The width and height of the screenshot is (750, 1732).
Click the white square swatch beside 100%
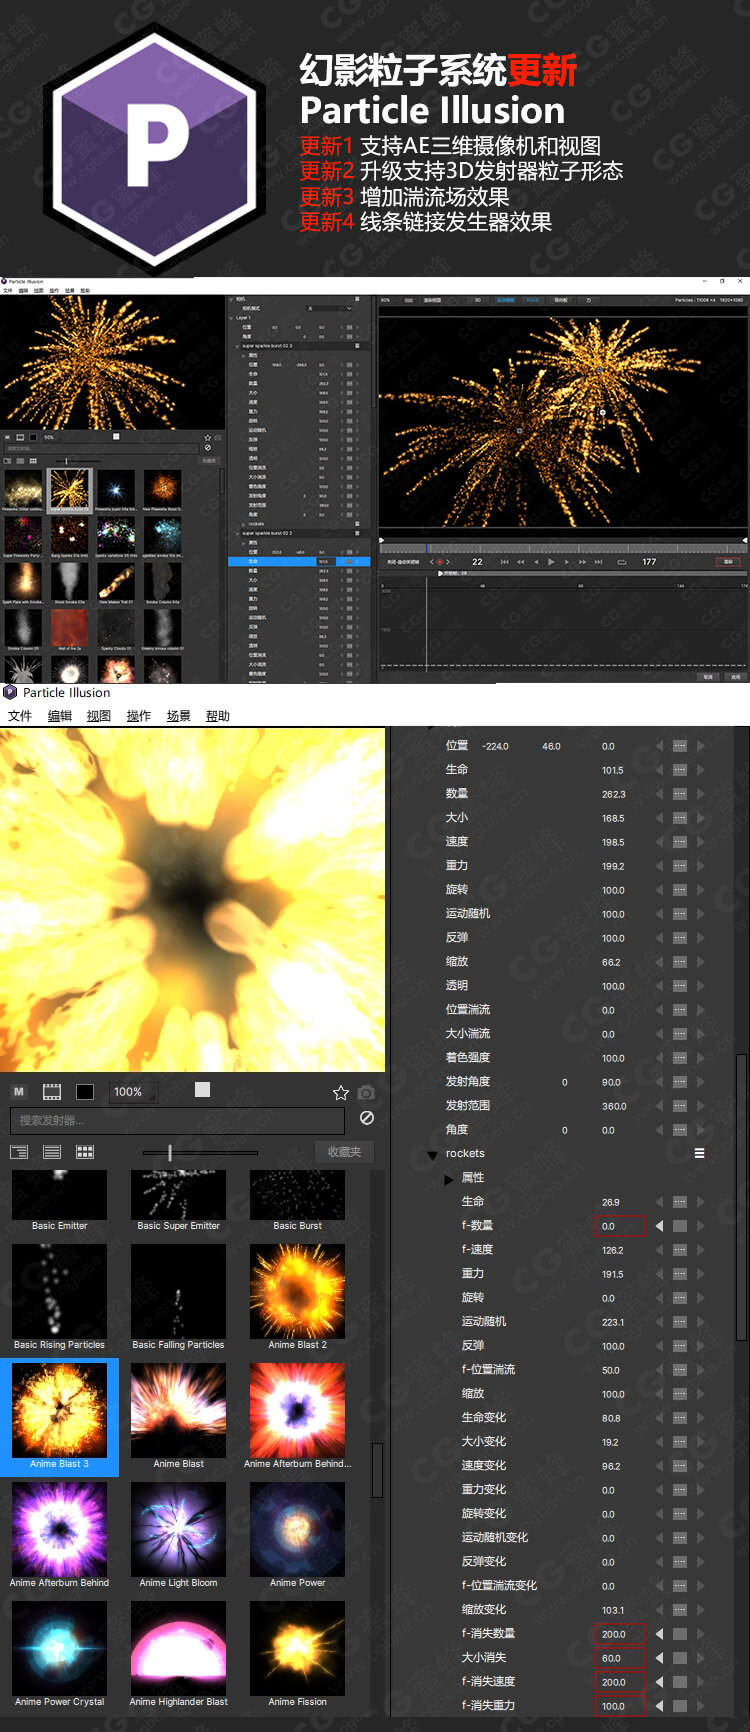click(202, 1090)
